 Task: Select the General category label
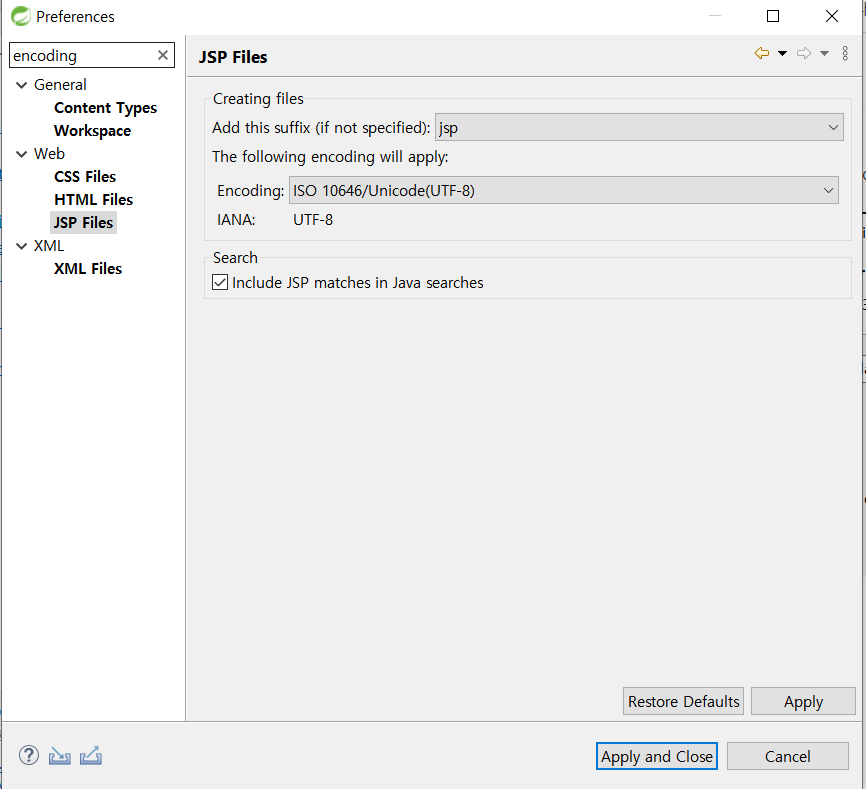pyautogui.click(x=60, y=85)
